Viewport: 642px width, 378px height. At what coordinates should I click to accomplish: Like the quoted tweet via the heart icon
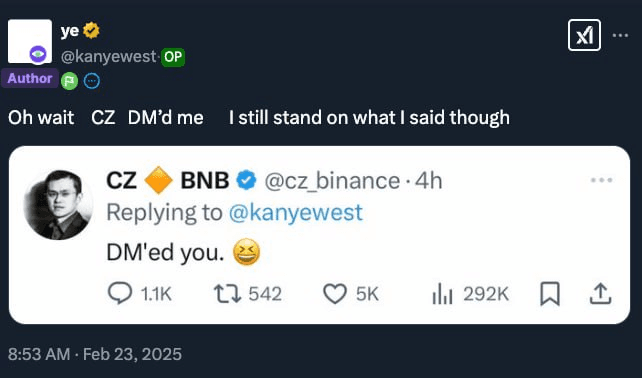(335, 294)
